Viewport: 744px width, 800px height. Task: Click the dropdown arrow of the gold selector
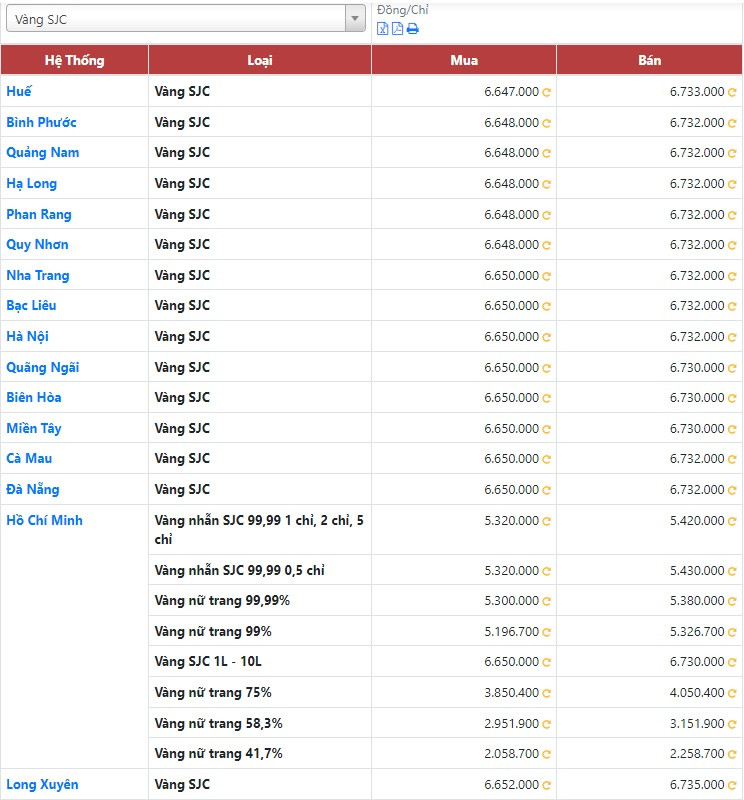[355, 19]
